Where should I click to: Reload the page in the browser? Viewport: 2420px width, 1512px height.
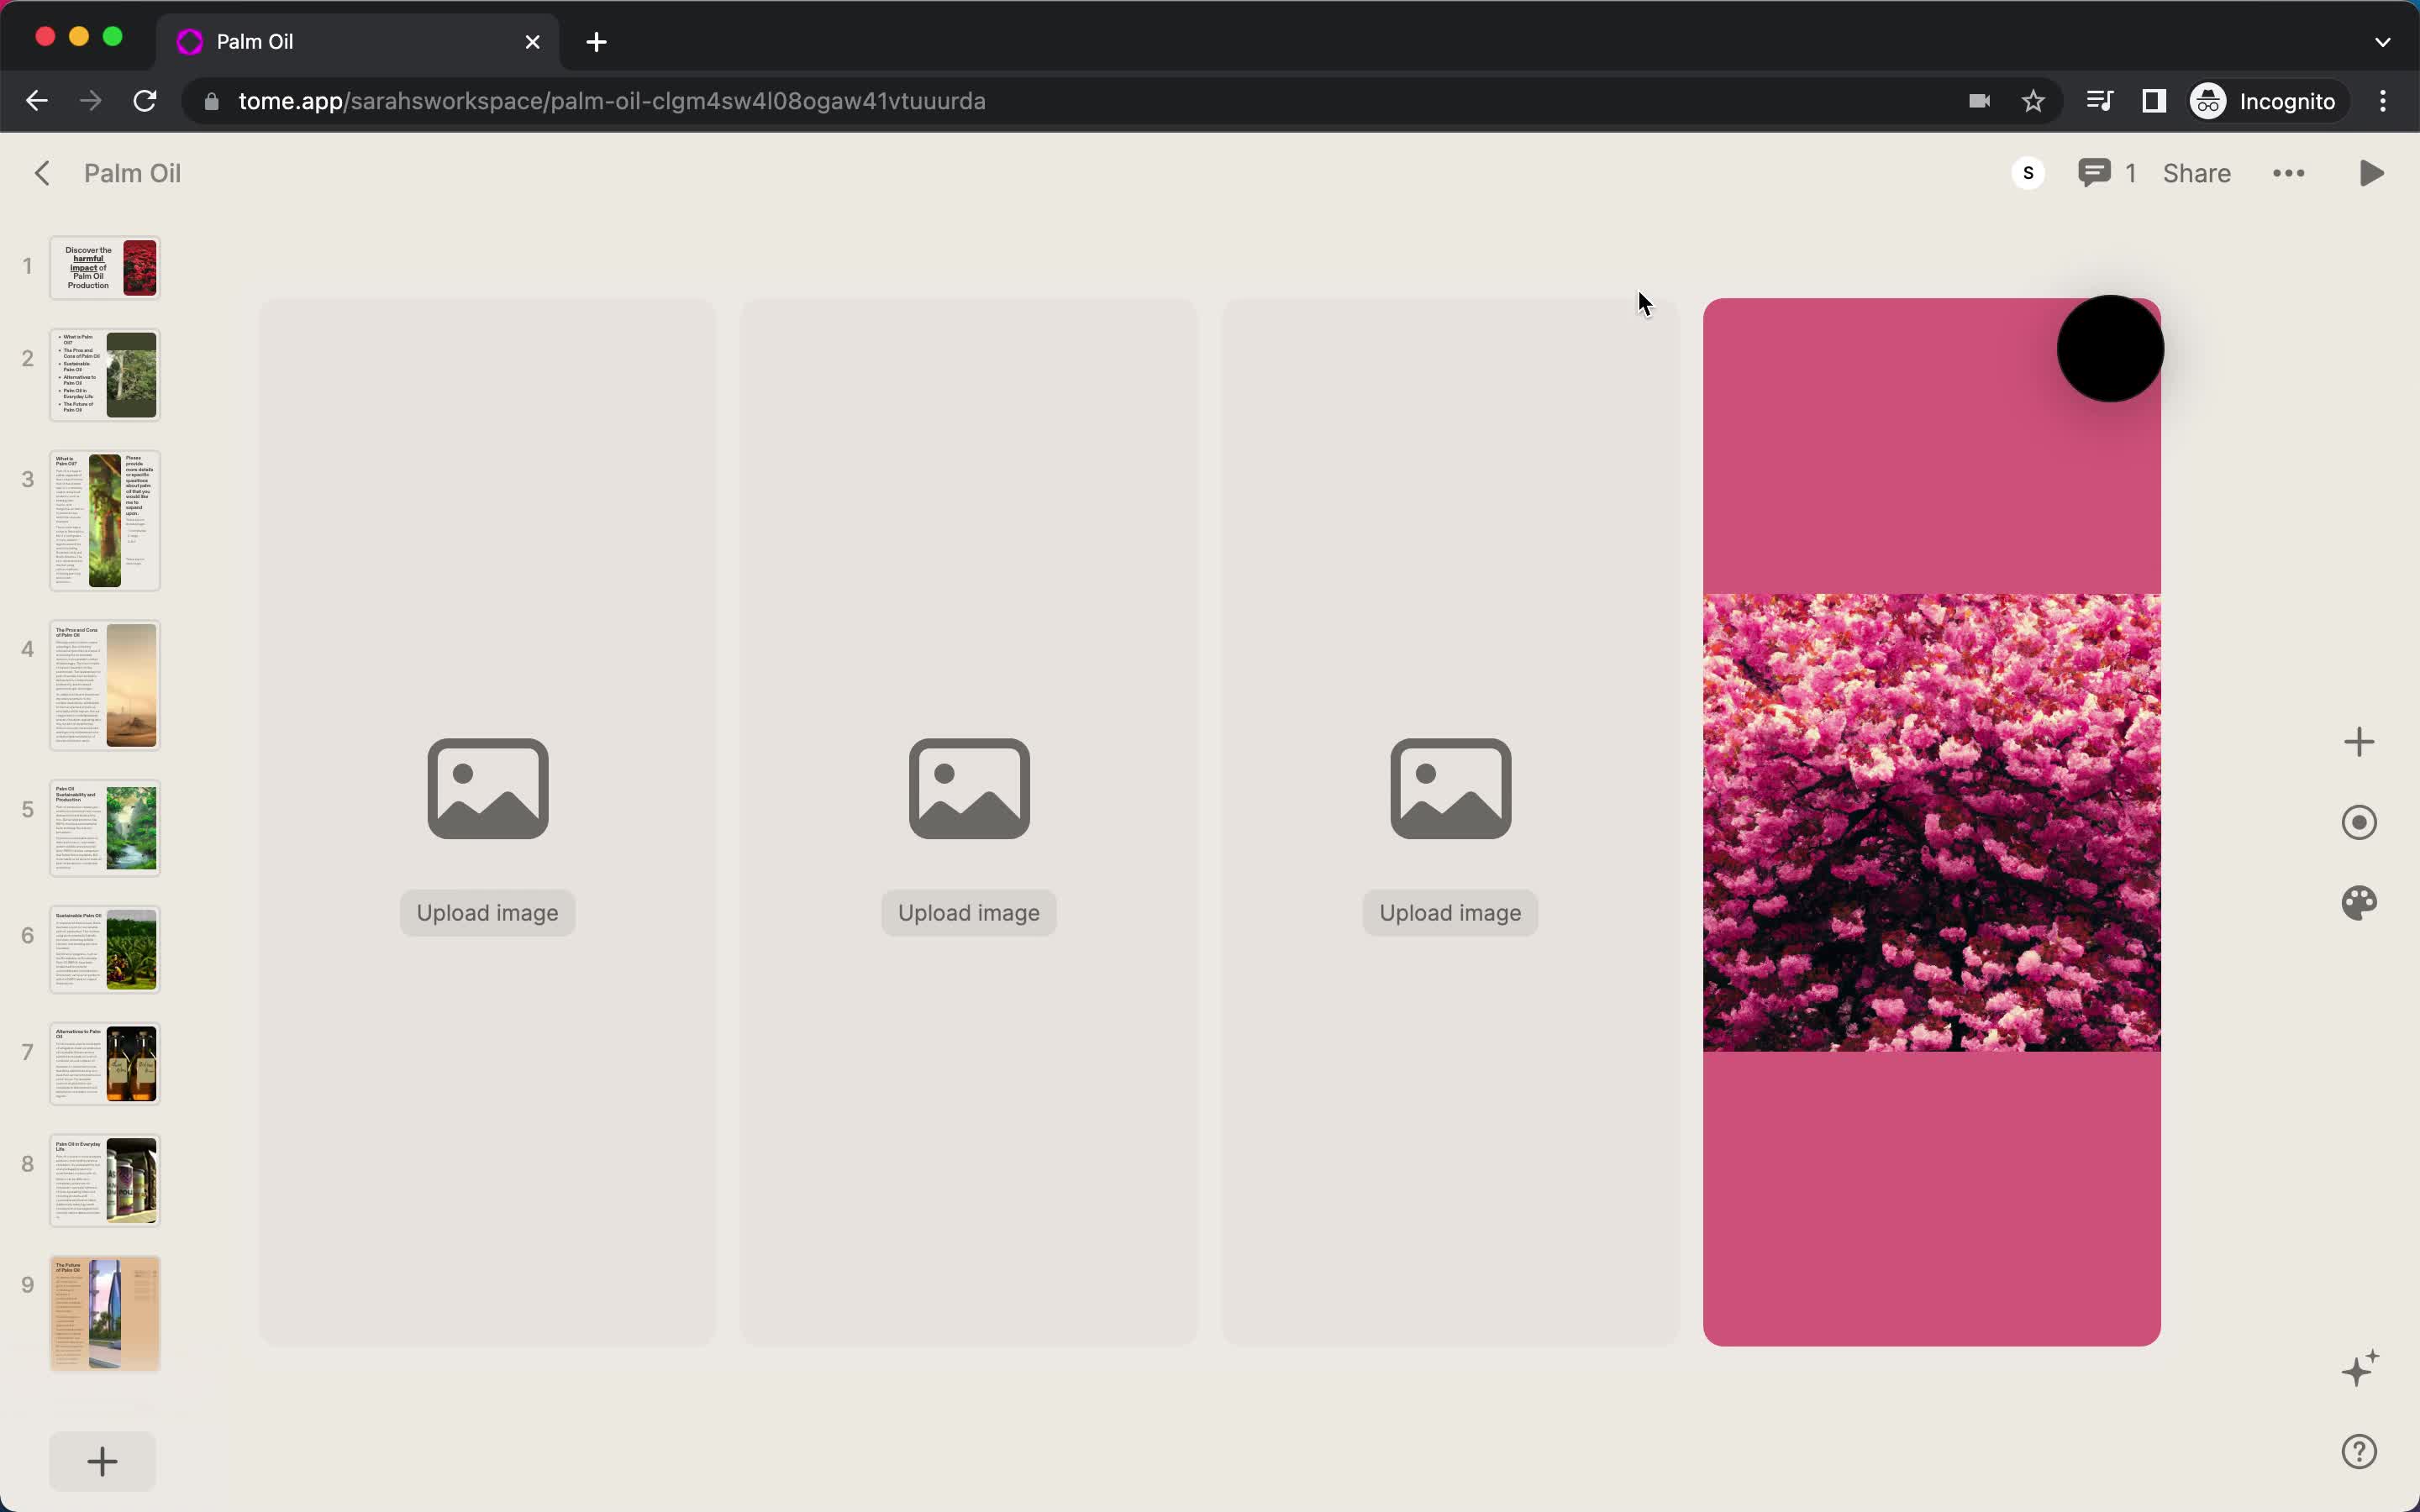point(145,101)
